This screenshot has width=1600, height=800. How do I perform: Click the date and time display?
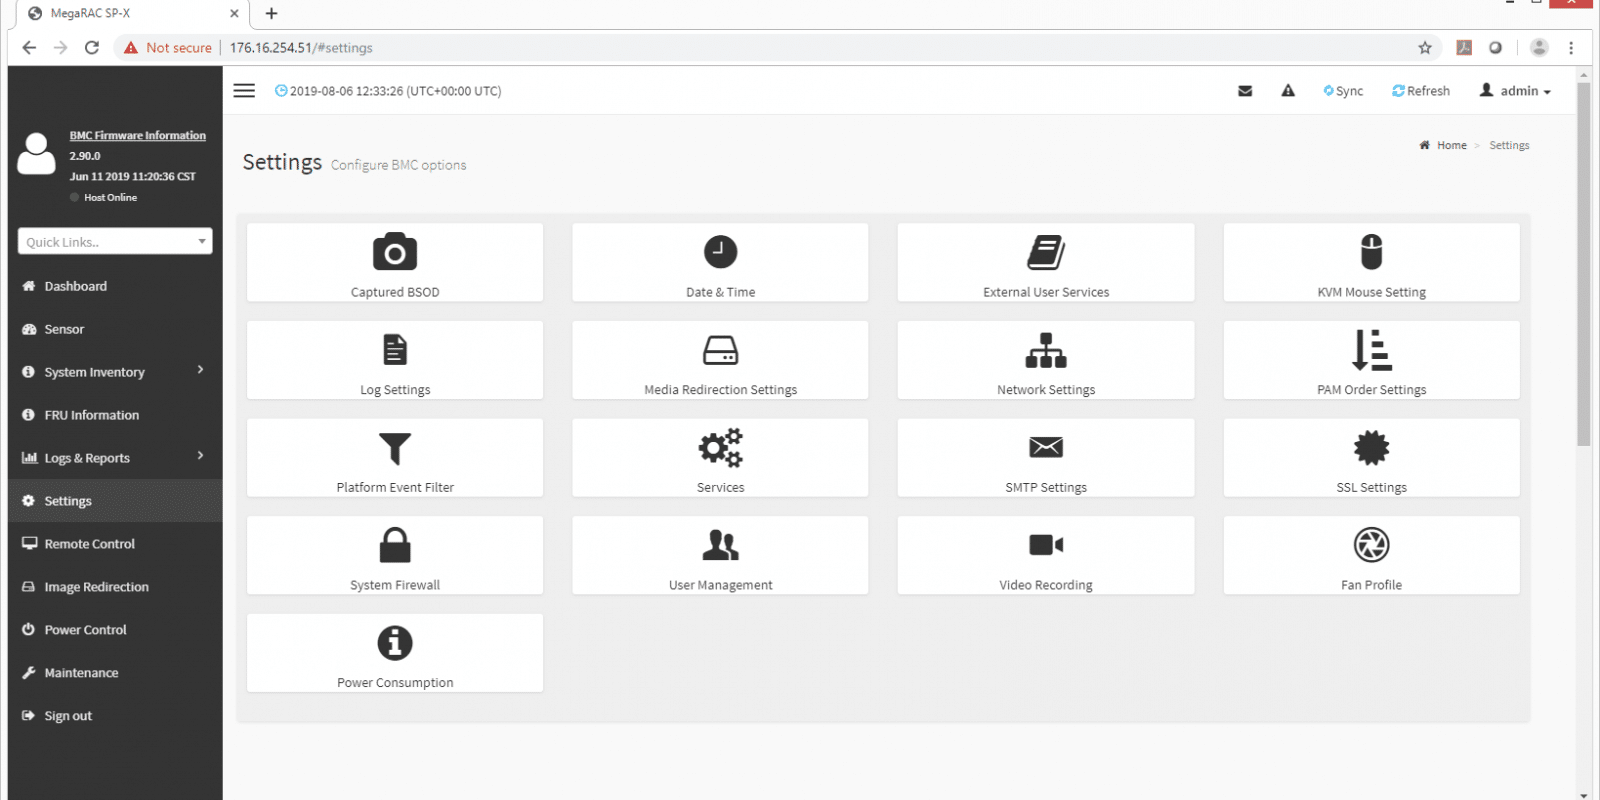coord(388,91)
